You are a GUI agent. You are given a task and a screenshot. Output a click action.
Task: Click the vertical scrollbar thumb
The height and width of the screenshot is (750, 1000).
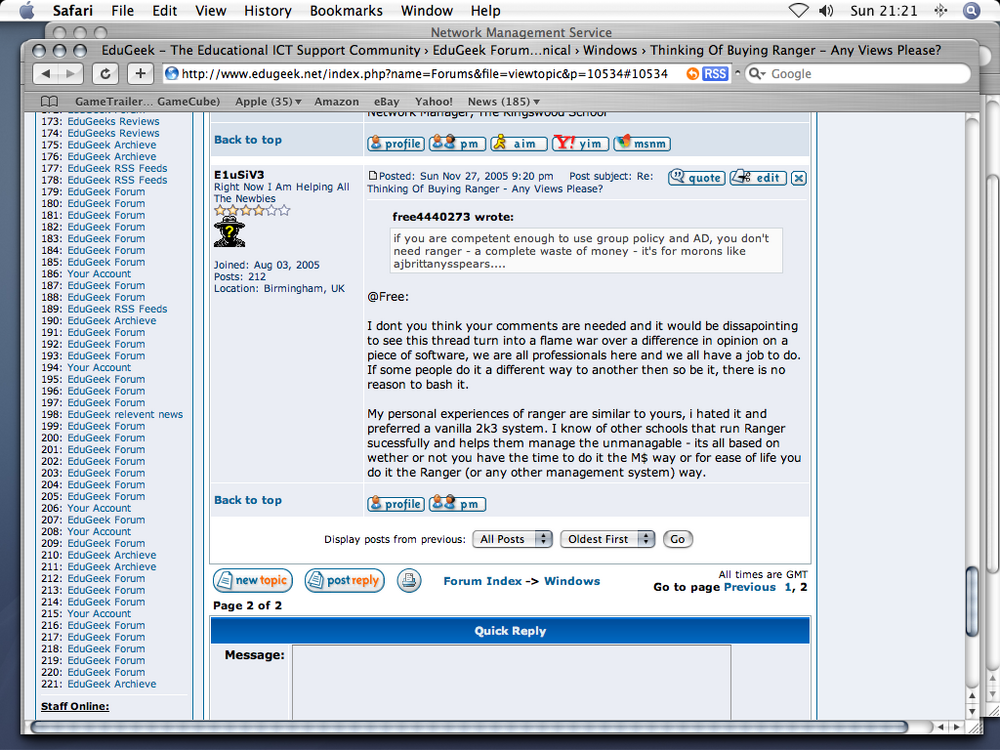point(972,601)
